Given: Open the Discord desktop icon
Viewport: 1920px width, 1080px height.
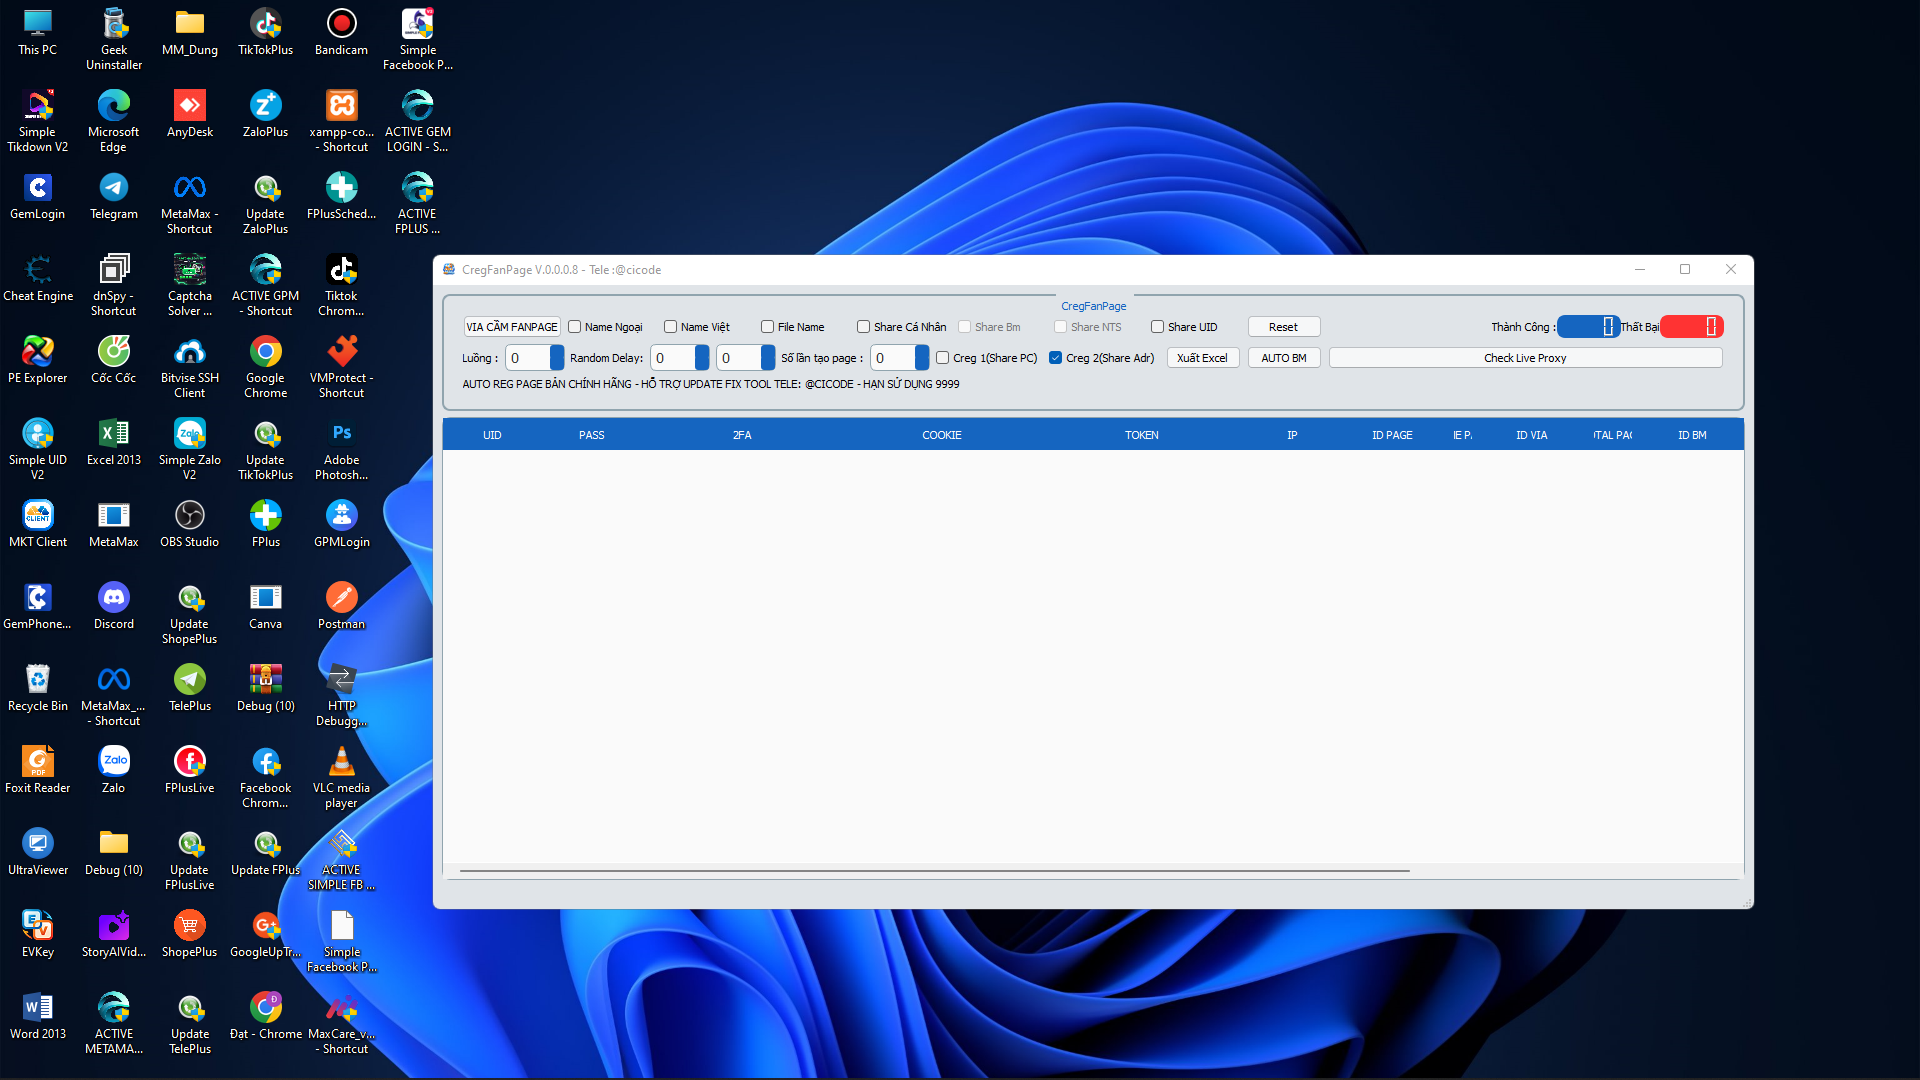Looking at the screenshot, I should pos(113,606).
